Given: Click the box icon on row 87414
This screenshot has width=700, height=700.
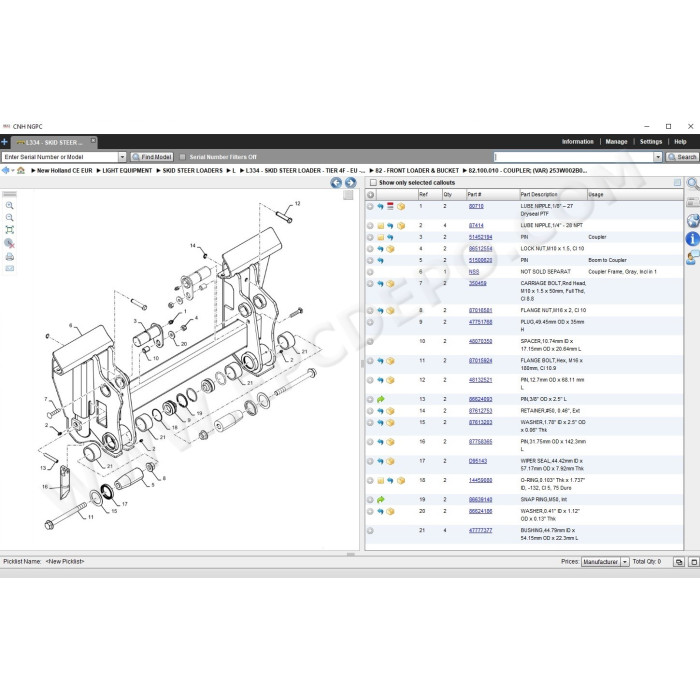Looking at the screenshot, I should click(x=401, y=225).
